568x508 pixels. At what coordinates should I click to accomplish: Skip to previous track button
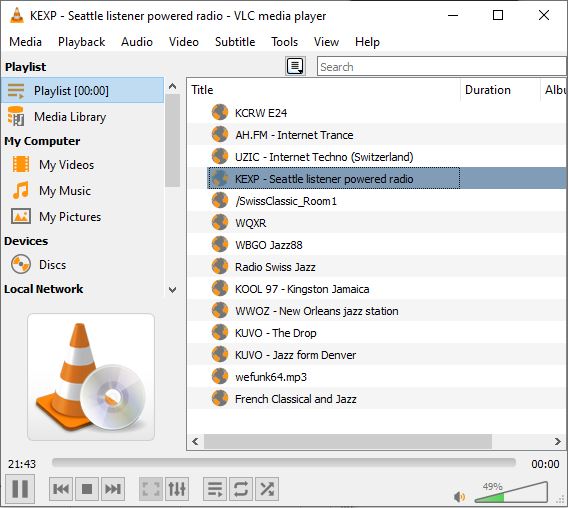(x=61, y=489)
